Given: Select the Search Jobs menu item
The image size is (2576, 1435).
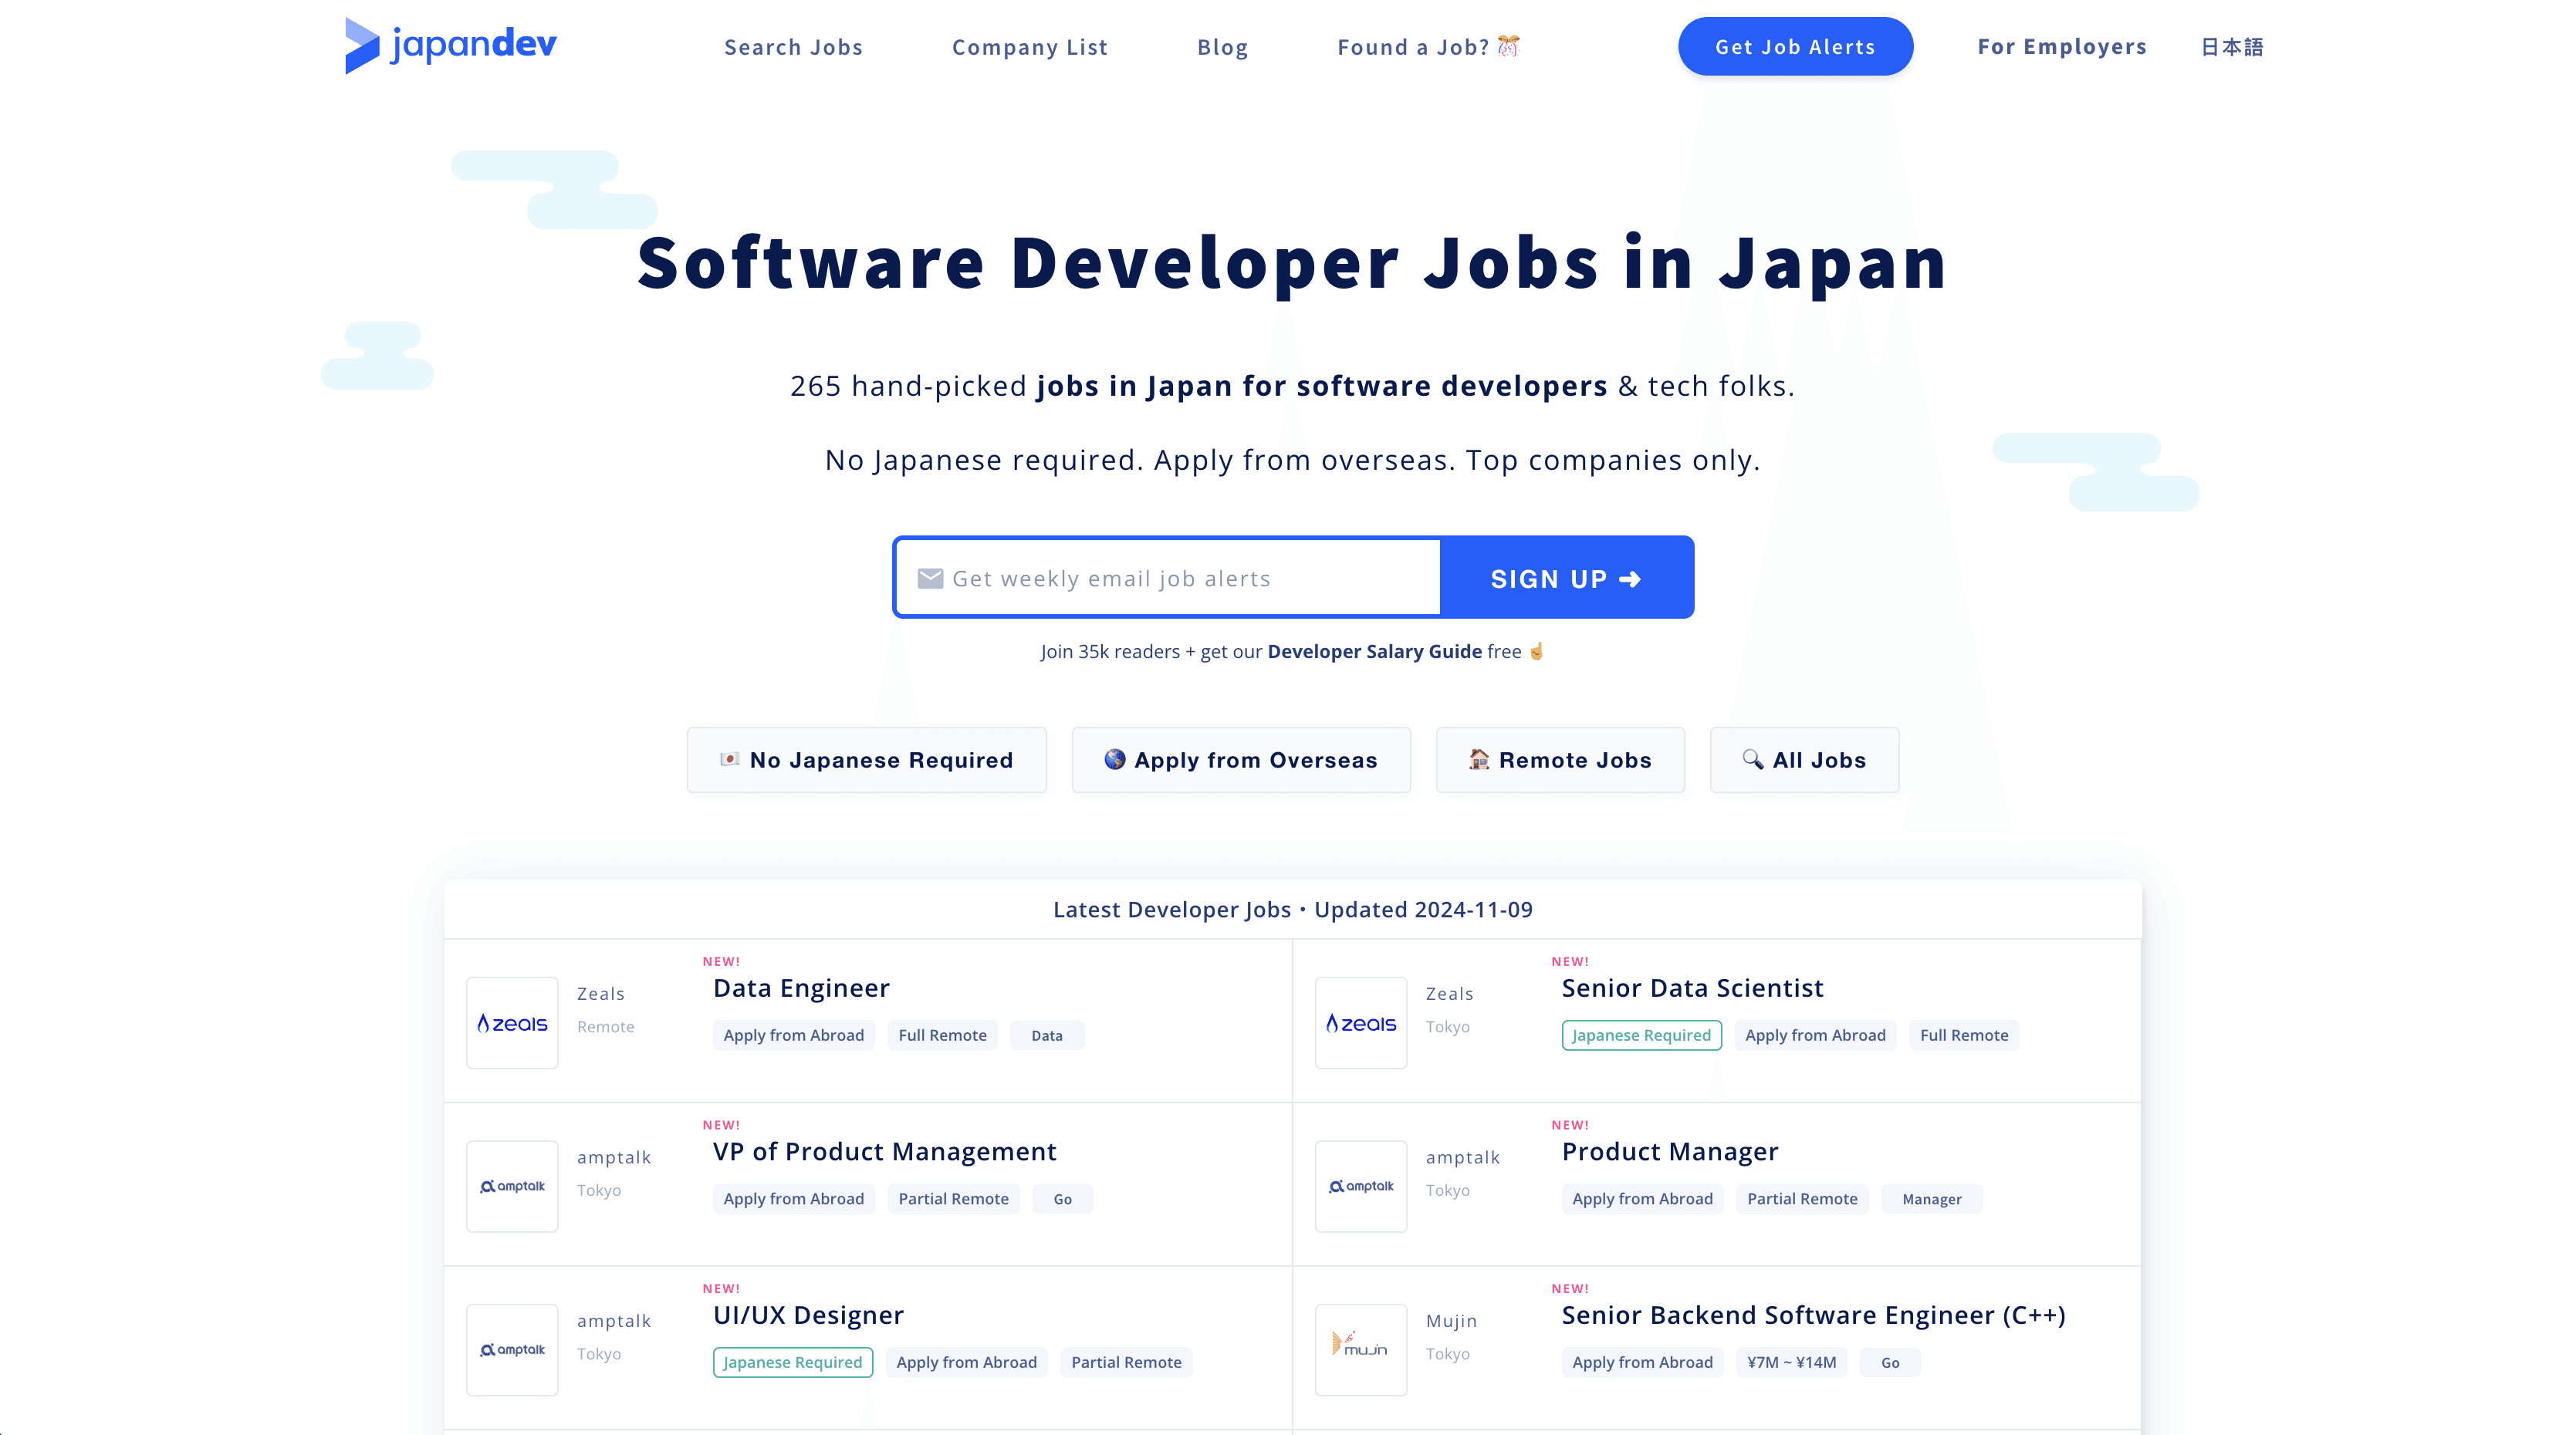Looking at the screenshot, I should click(792, 44).
